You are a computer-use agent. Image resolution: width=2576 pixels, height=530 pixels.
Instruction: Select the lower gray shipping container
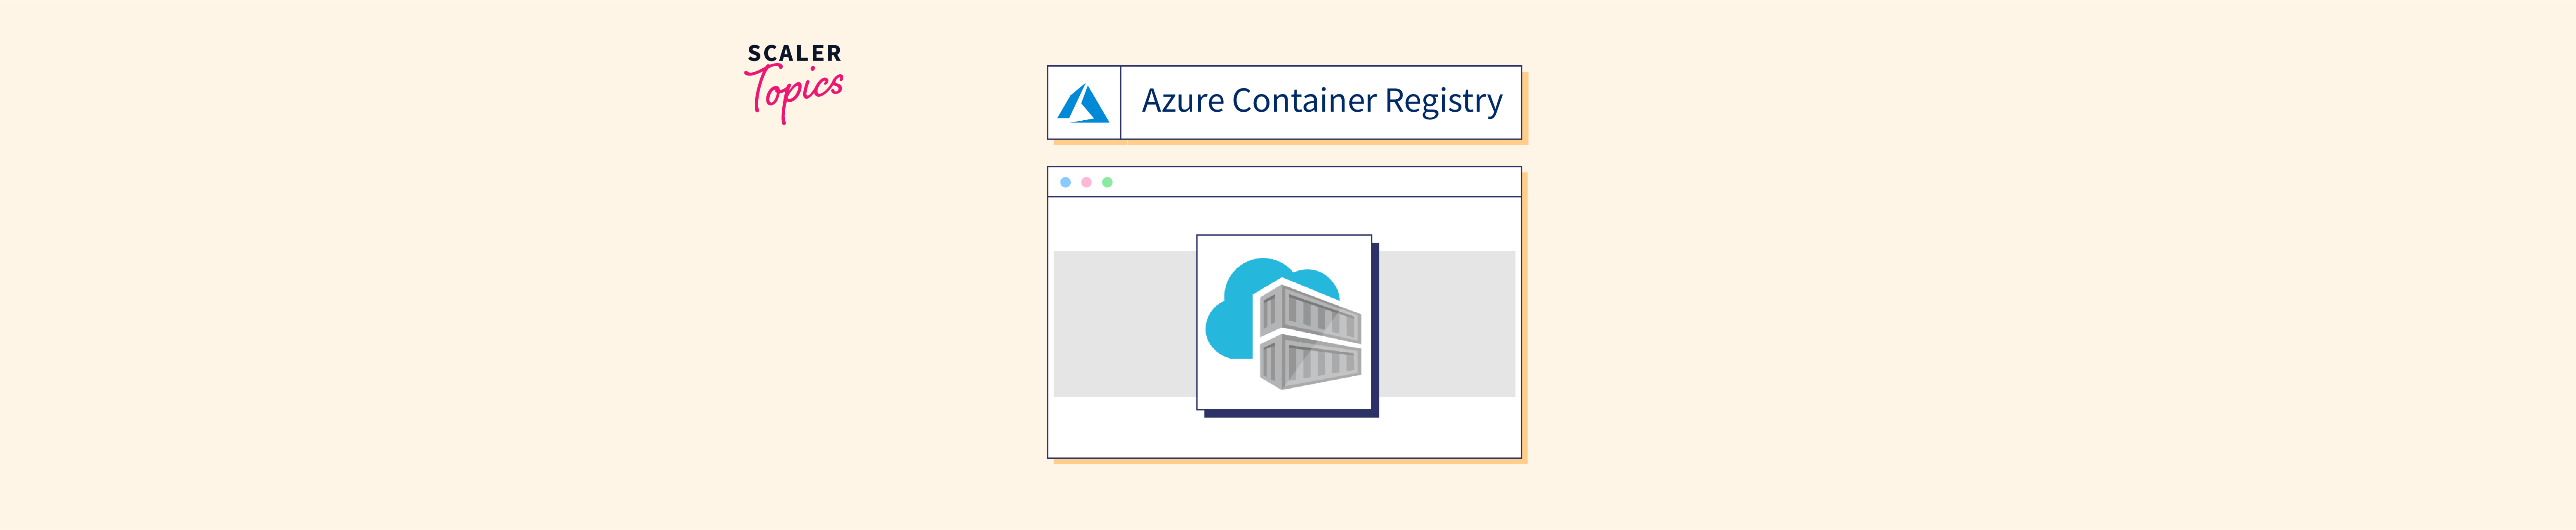pos(1309,362)
